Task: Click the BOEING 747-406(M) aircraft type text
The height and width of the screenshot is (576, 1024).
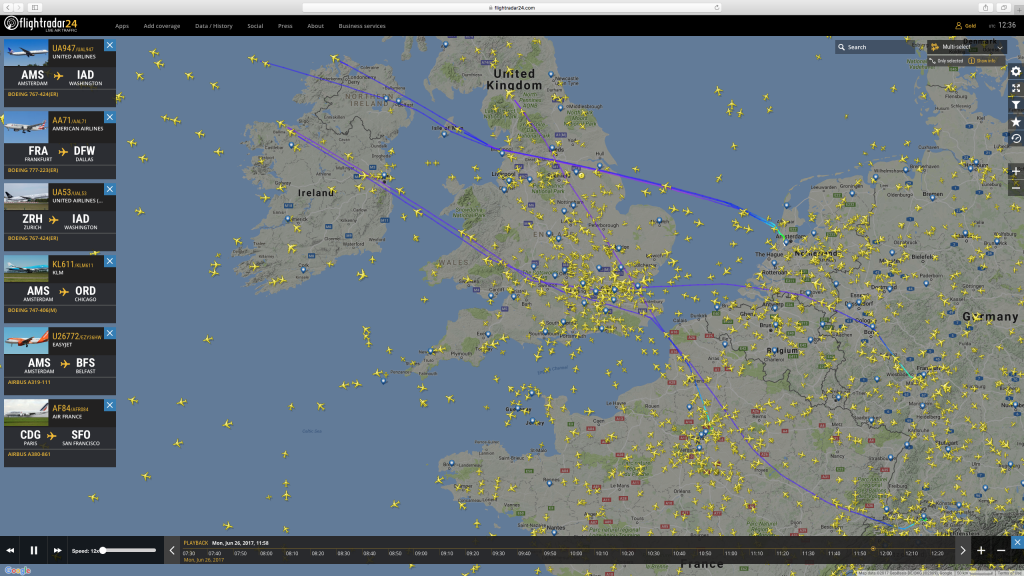Action: pos(32,310)
